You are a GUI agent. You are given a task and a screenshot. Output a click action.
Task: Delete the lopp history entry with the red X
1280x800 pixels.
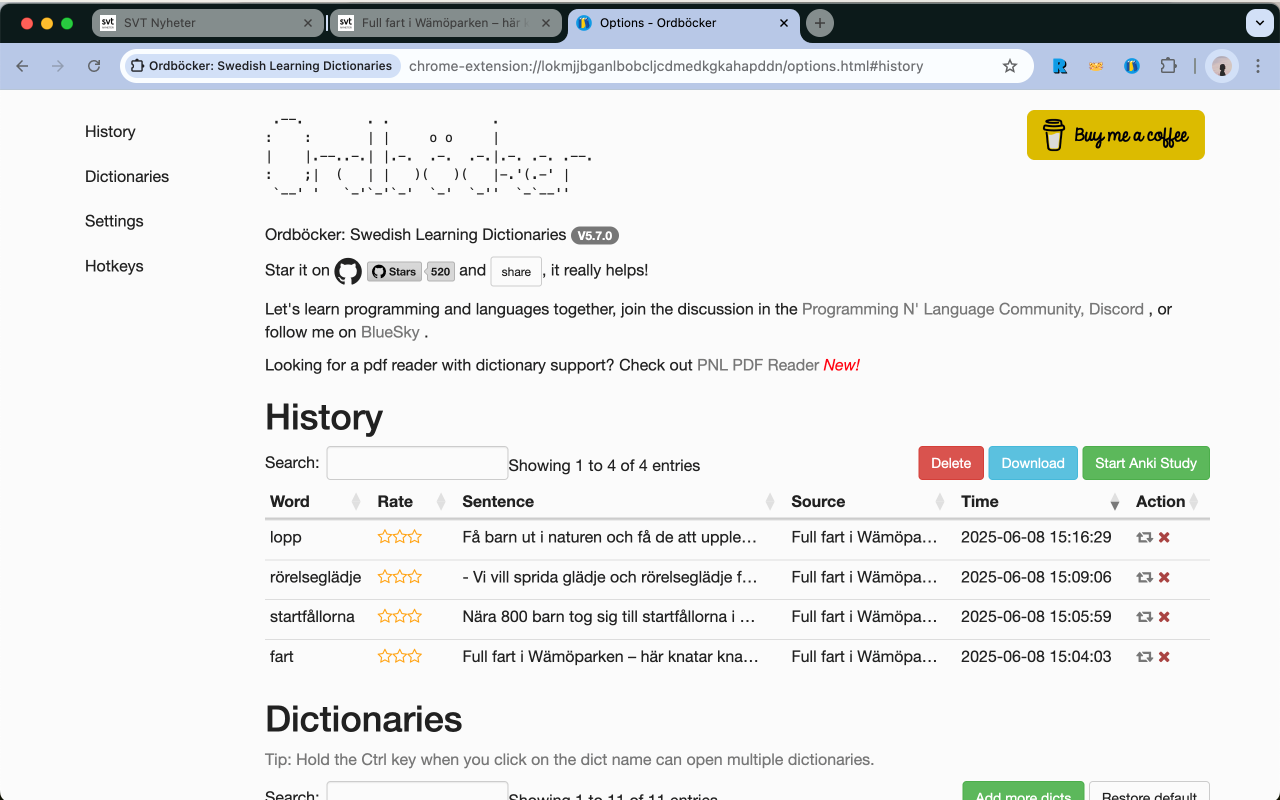coord(1164,537)
